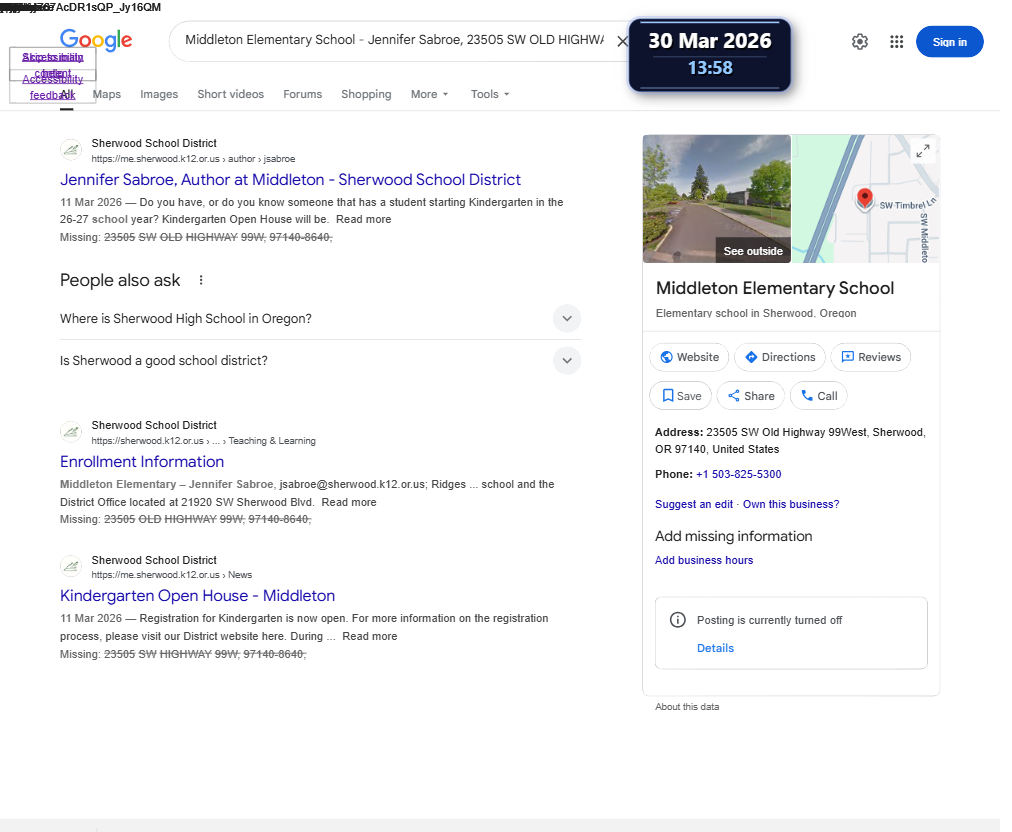Open the Google apps grid icon
The height and width of the screenshot is (832, 1012).
896,42
